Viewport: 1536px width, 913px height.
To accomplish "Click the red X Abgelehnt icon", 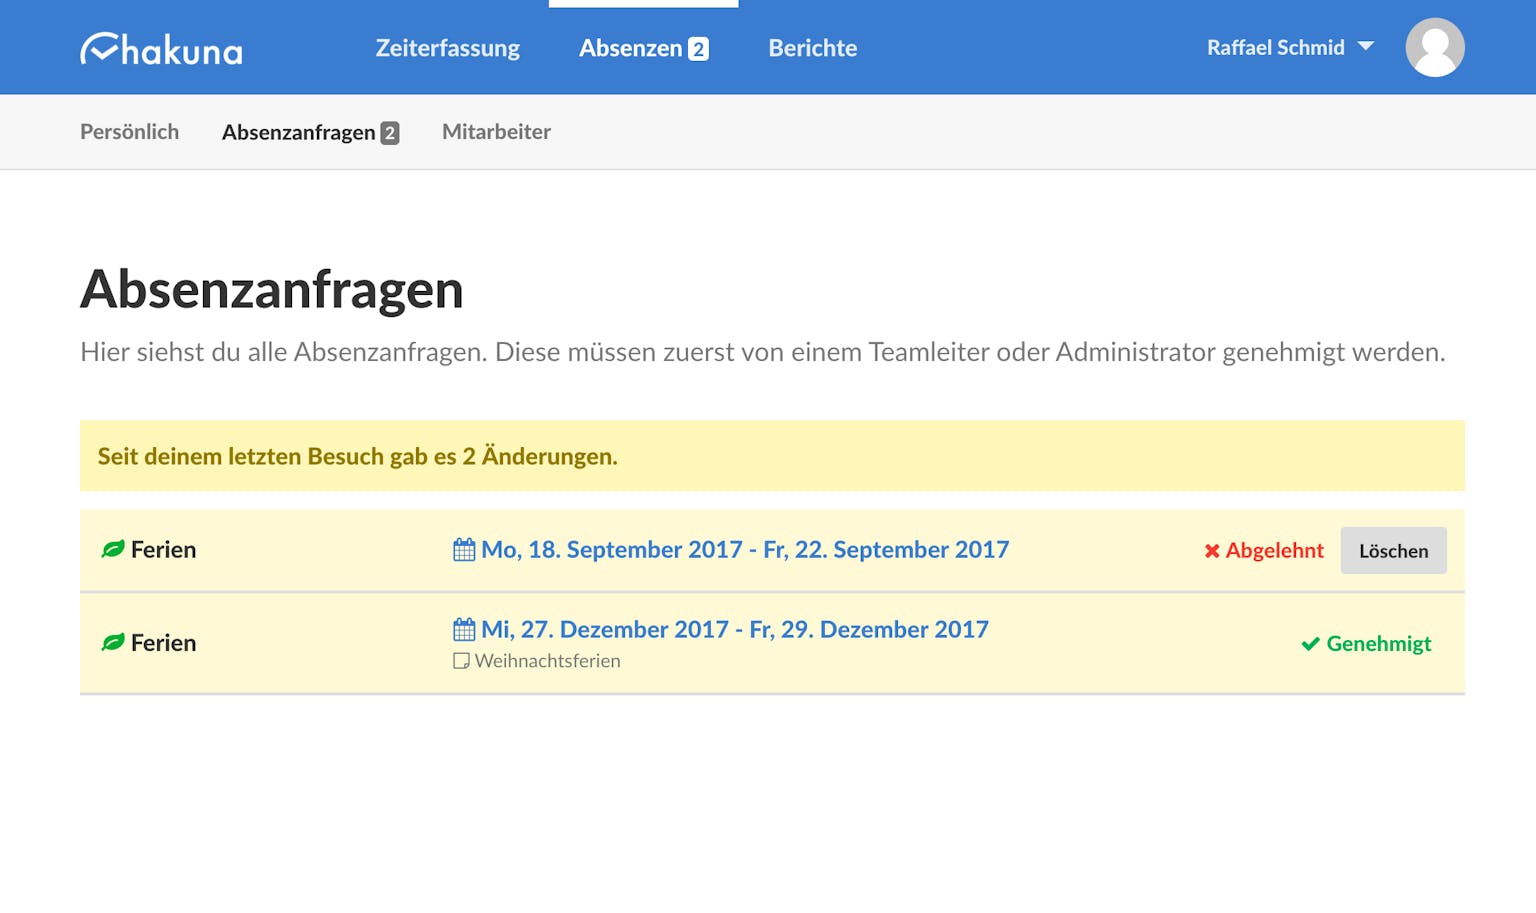I will (1212, 551).
